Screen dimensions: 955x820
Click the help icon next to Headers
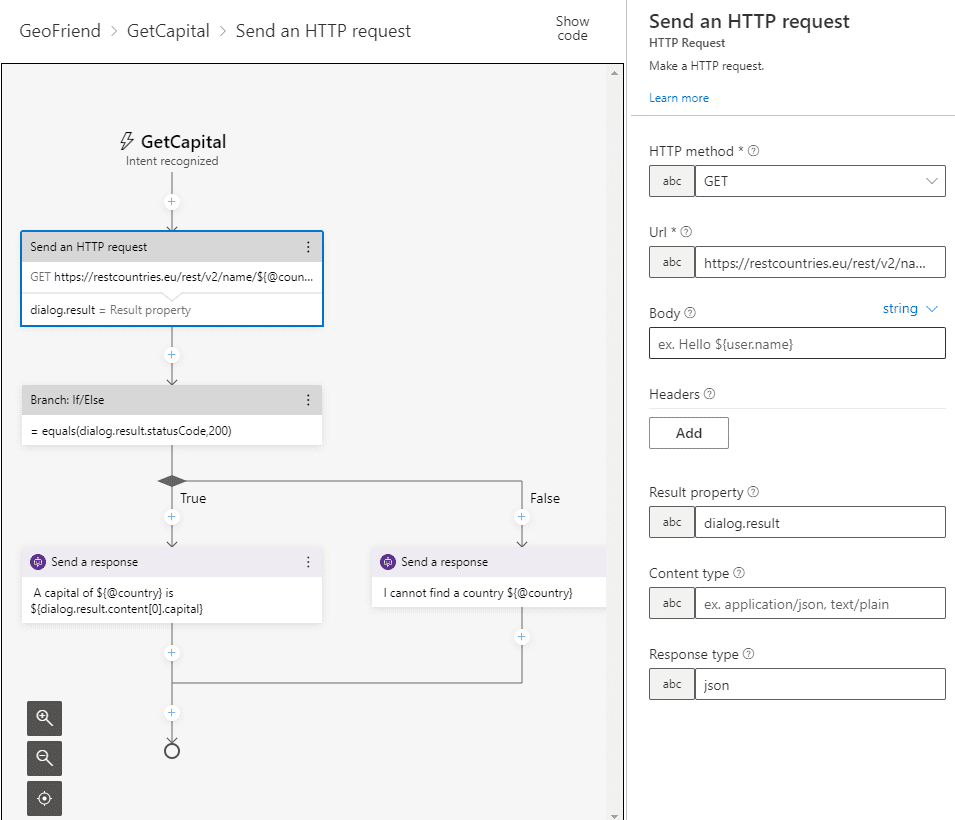(709, 394)
